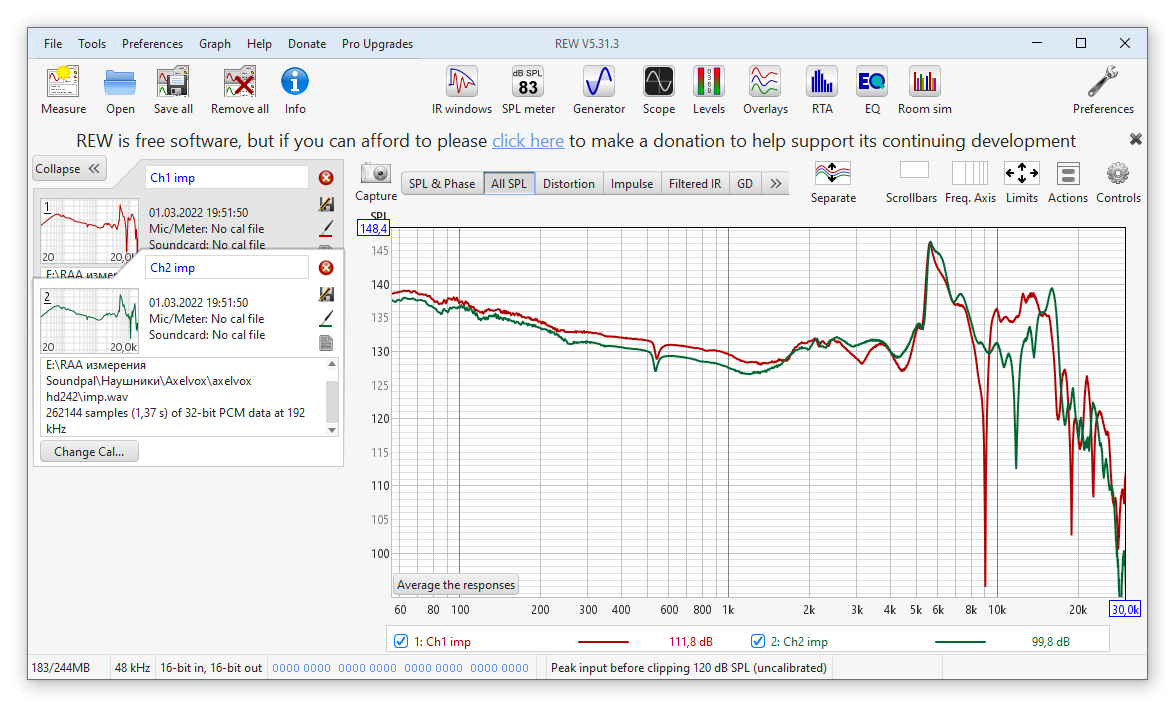Edit the Ch2 imp name field
This screenshot has width=1176, height=708.
226,268
